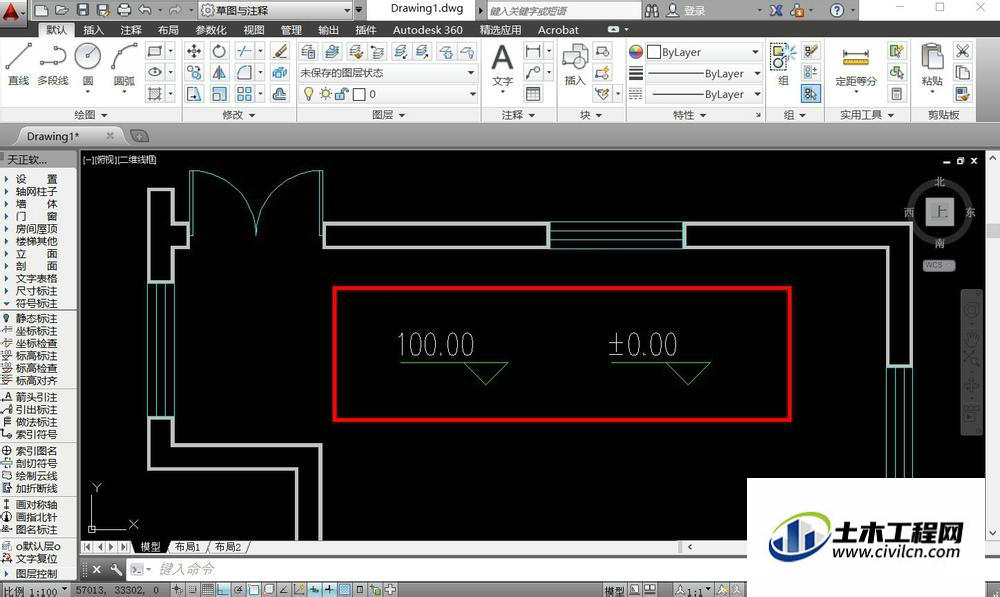Click the 上 face of the ViewCube
This screenshot has height=597, width=1000.
point(939,212)
